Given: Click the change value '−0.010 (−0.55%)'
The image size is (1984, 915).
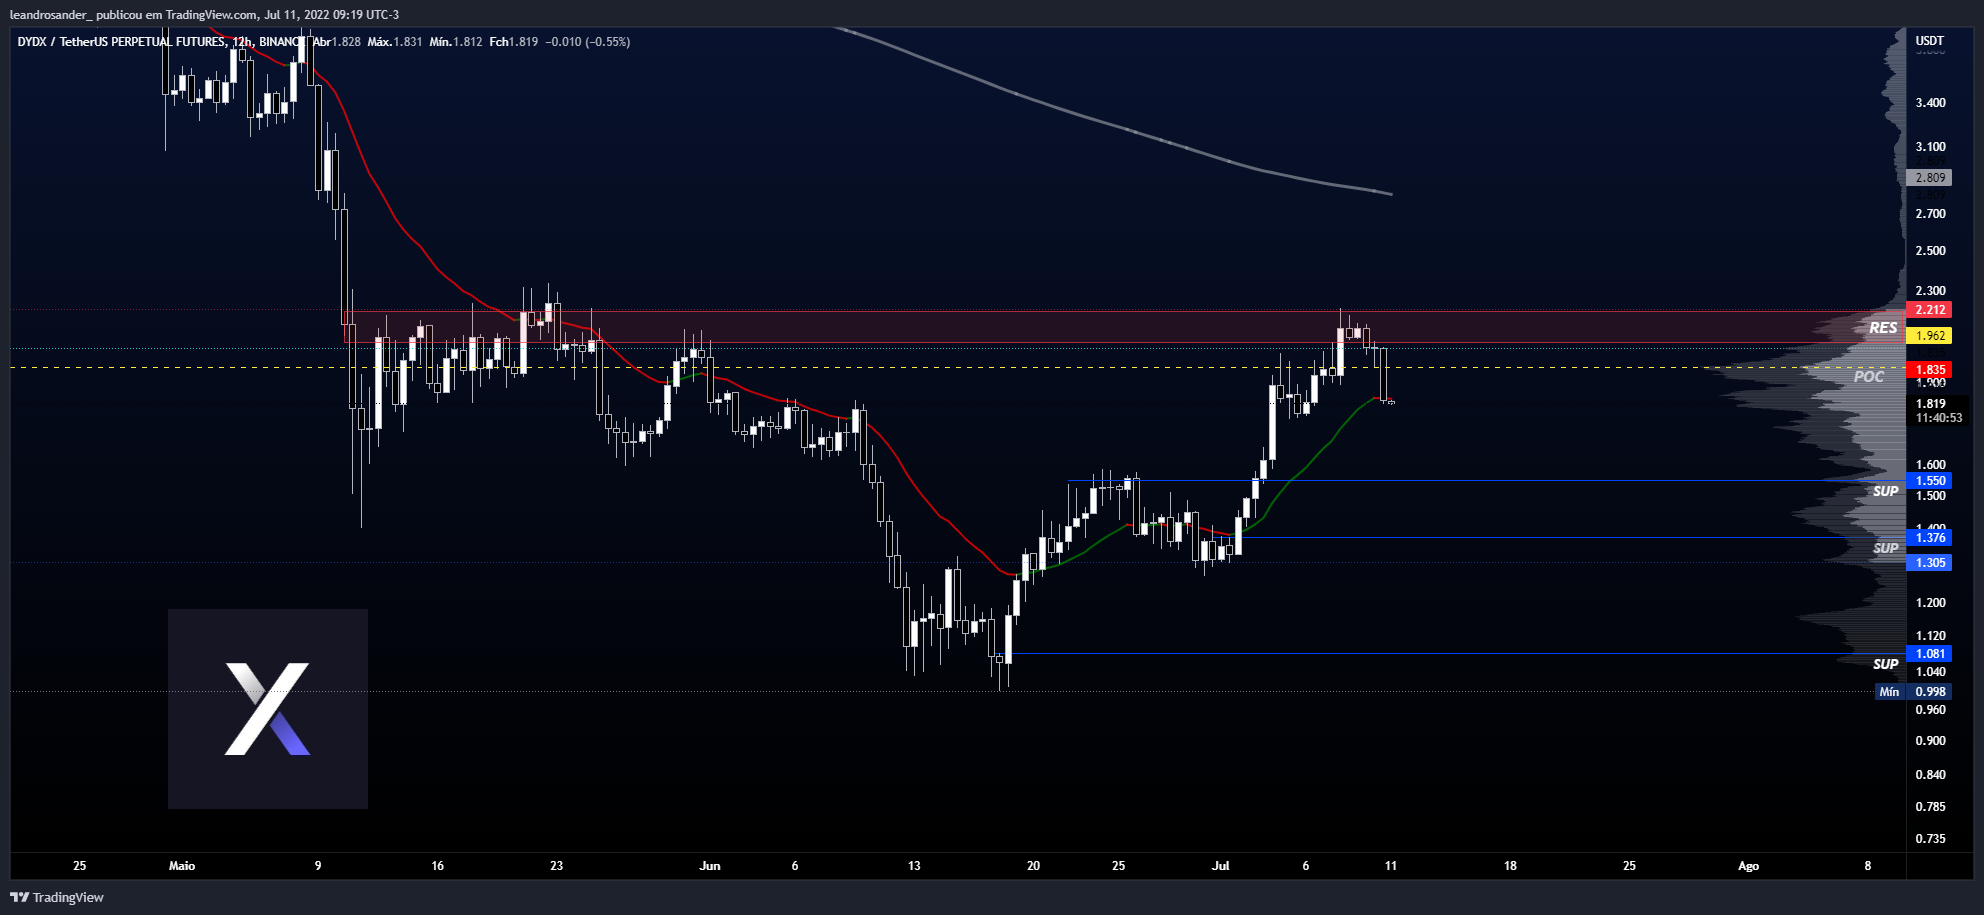Looking at the screenshot, I should [x=588, y=42].
